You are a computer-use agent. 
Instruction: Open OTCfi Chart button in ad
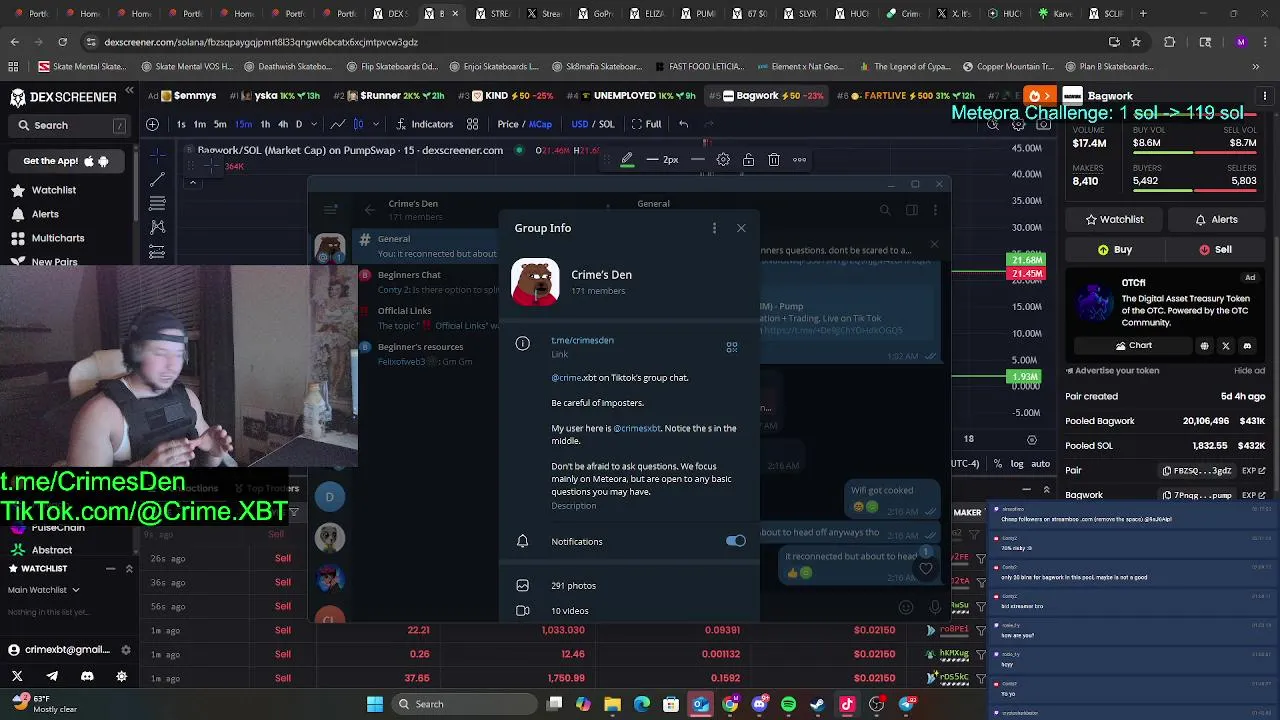[1133, 345]
